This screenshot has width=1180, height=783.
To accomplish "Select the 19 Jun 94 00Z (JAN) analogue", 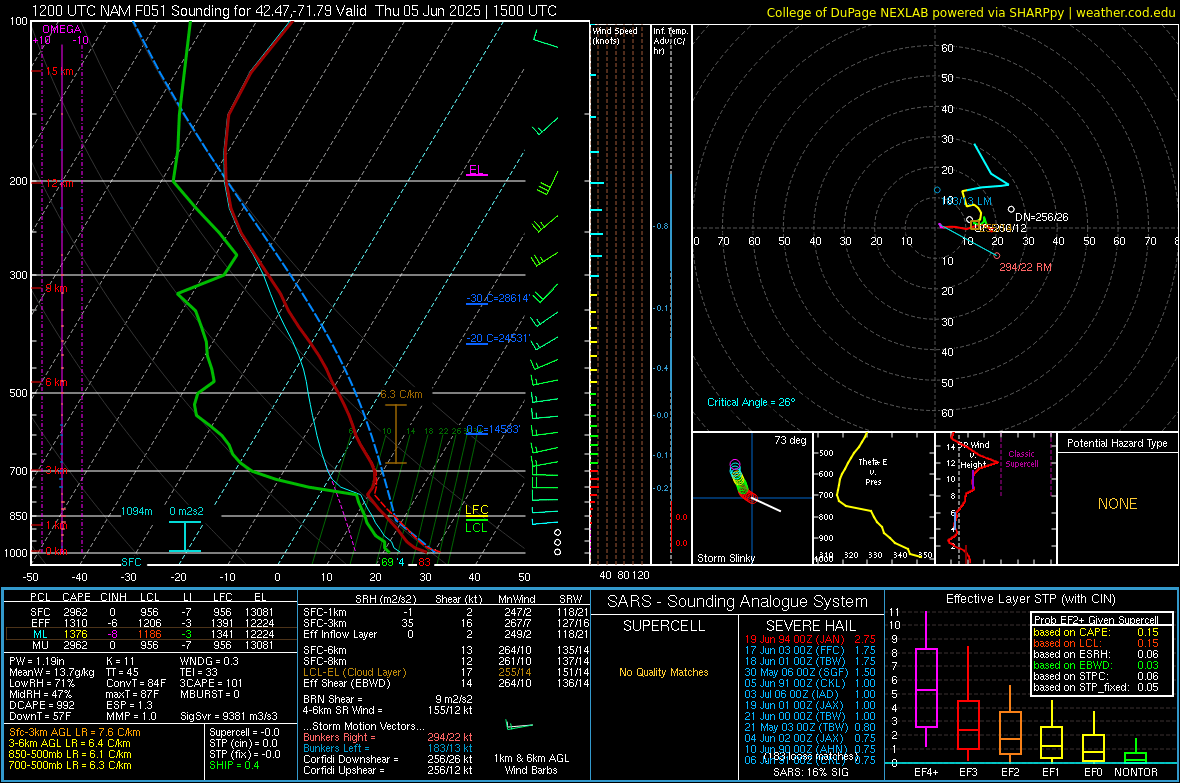I will click(x=810, y=639).
